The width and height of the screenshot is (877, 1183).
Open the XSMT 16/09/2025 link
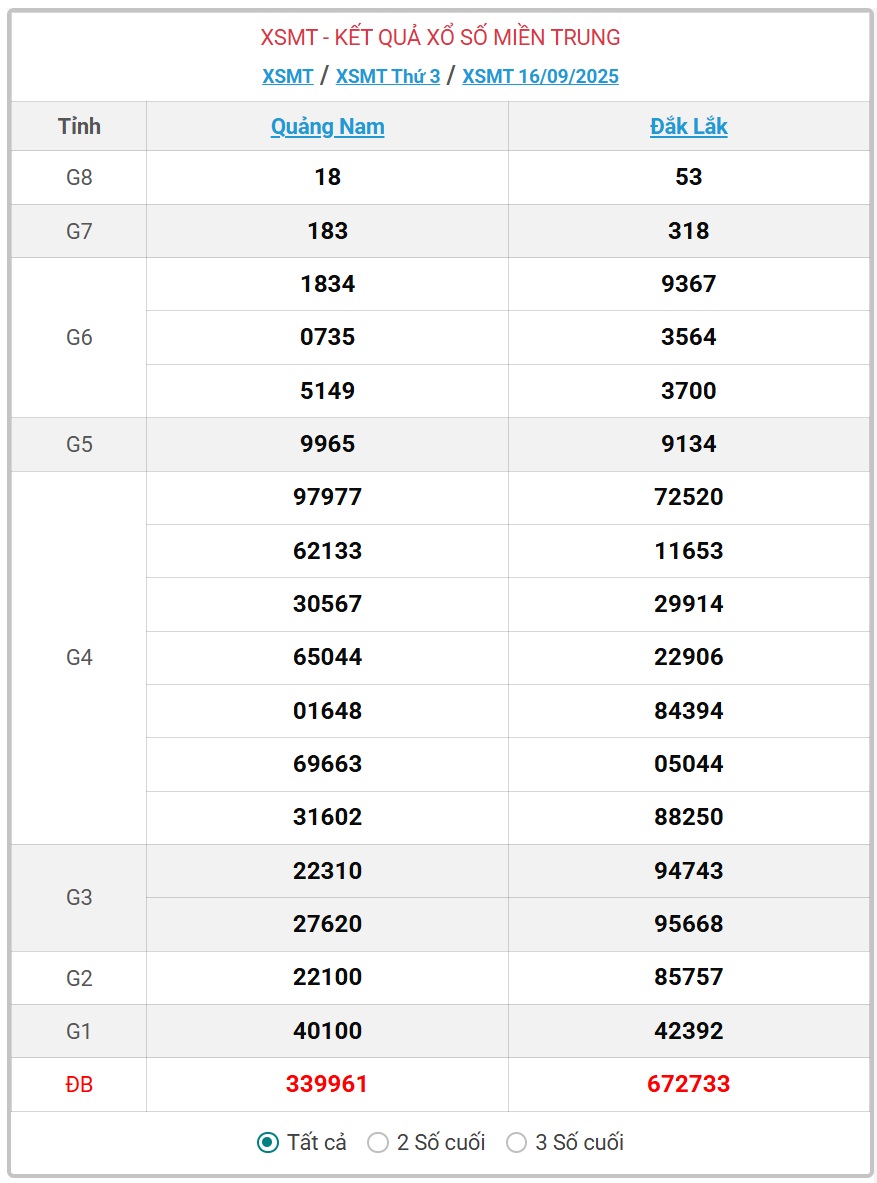click(540, 76)
